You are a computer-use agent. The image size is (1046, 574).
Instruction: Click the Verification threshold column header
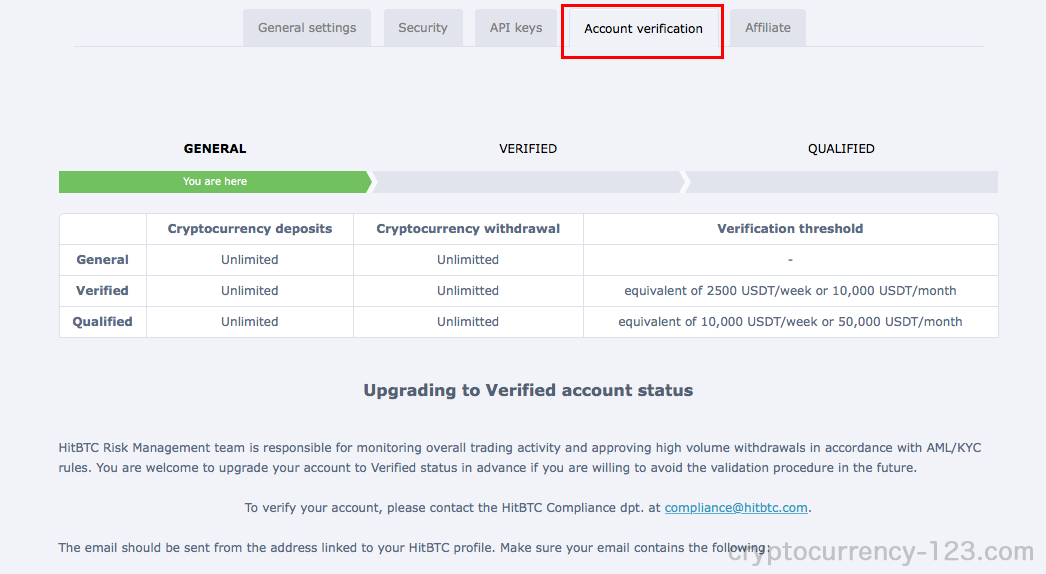pos(791,229)
